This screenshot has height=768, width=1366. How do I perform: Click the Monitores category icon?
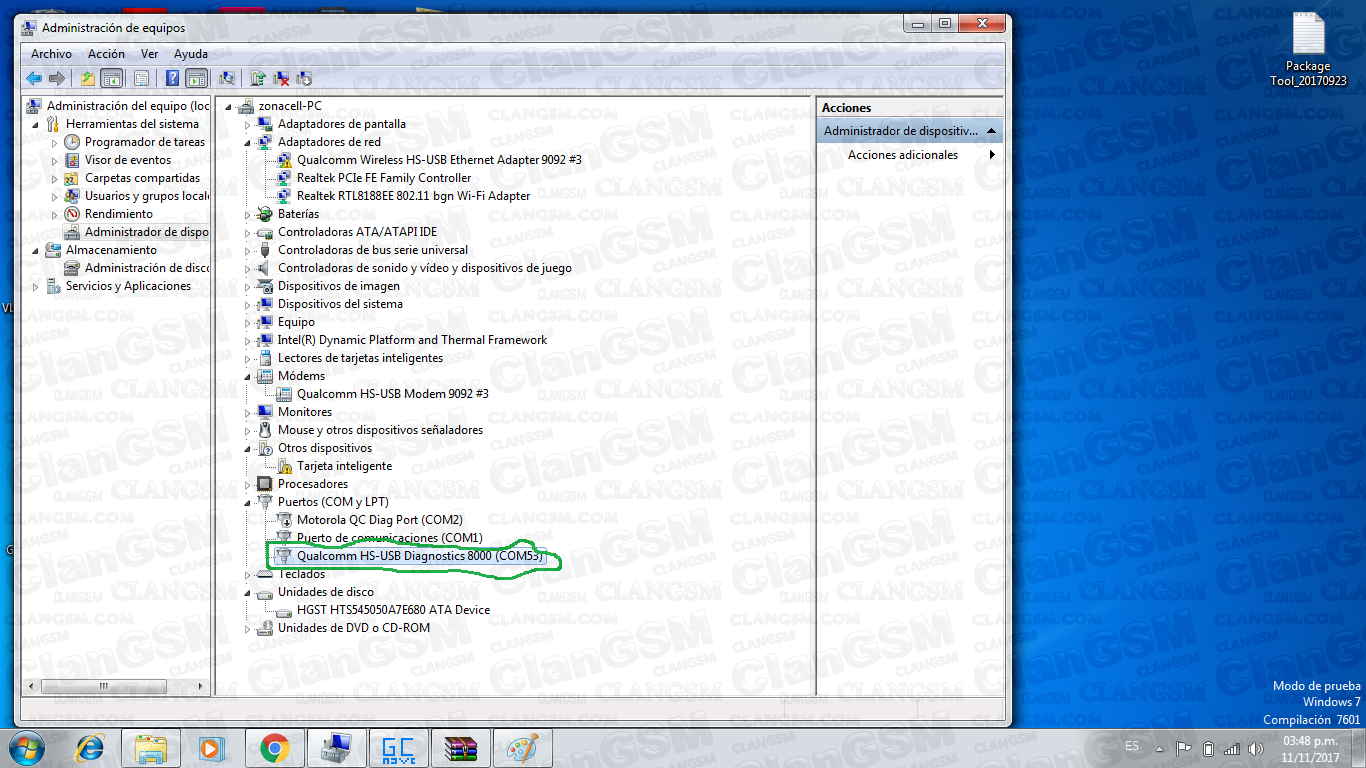point(265,412)
